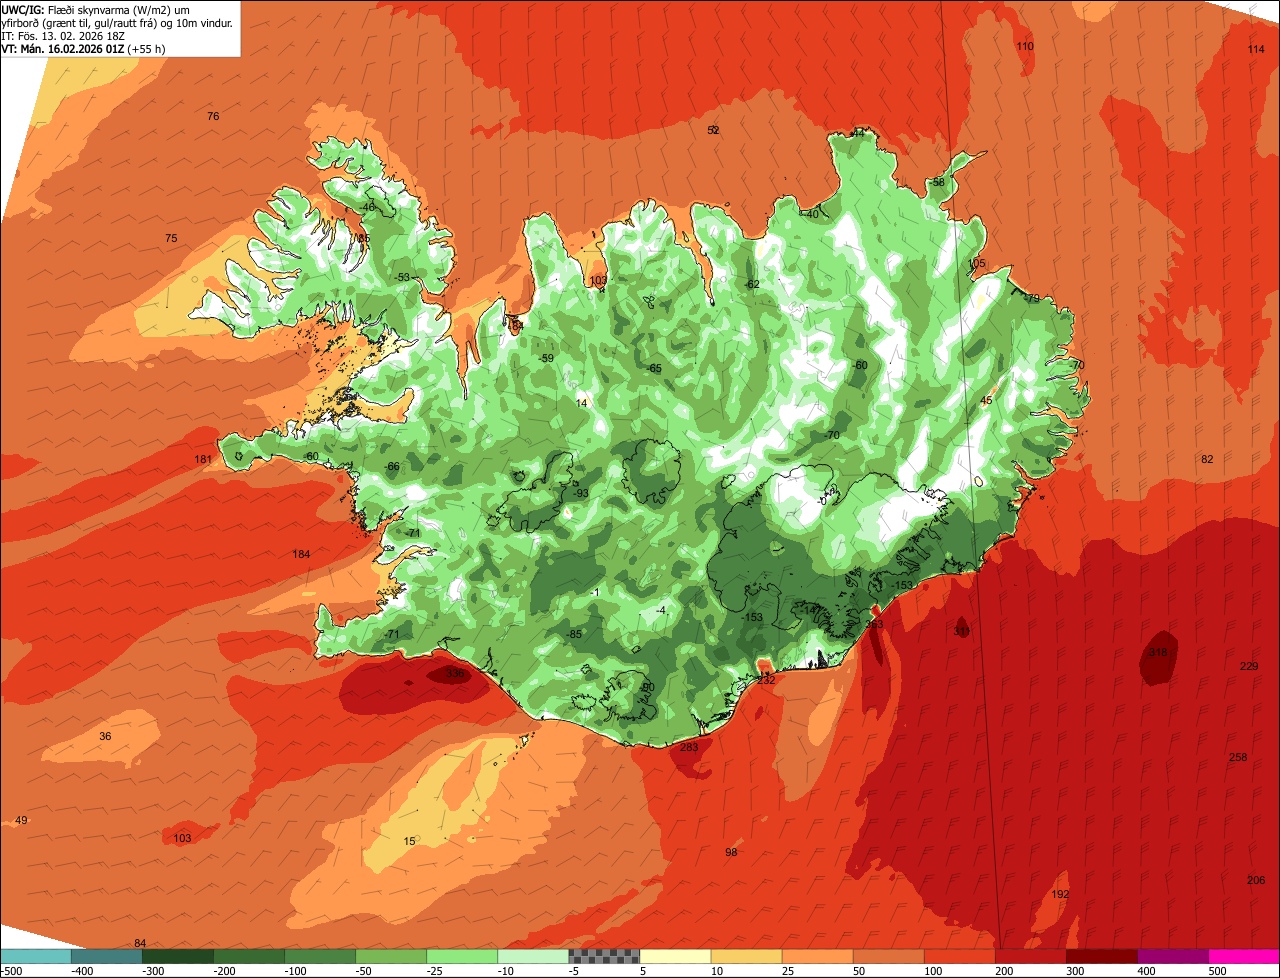This screenshot has height=978, width=1280.
Task: Click the map value '229'
Action: tap(1249, 666)
